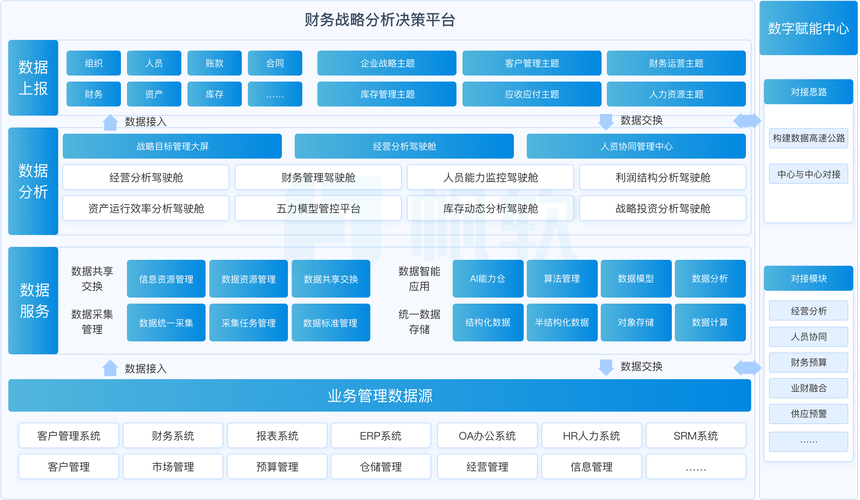
Task: Open 战略投资分析驾驶舱
Action: click(663, 208)
